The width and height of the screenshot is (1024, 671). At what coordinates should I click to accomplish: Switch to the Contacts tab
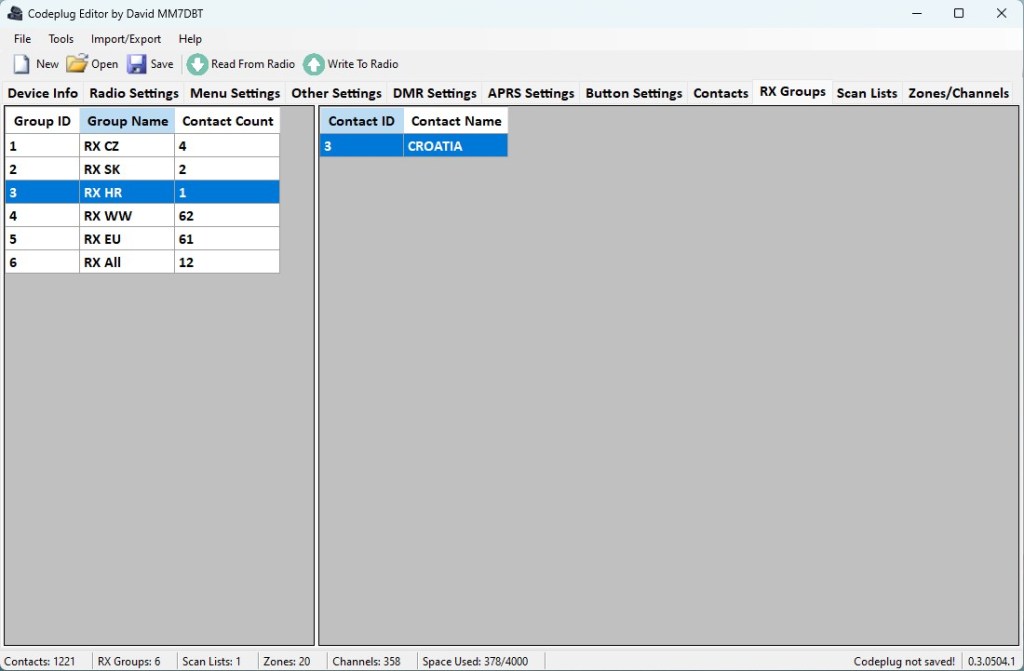[720, 93]
